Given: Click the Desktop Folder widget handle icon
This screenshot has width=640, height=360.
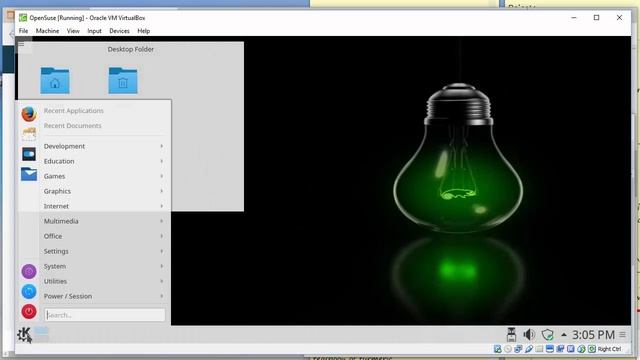Looking at the screenshot, I should (21, 44).
